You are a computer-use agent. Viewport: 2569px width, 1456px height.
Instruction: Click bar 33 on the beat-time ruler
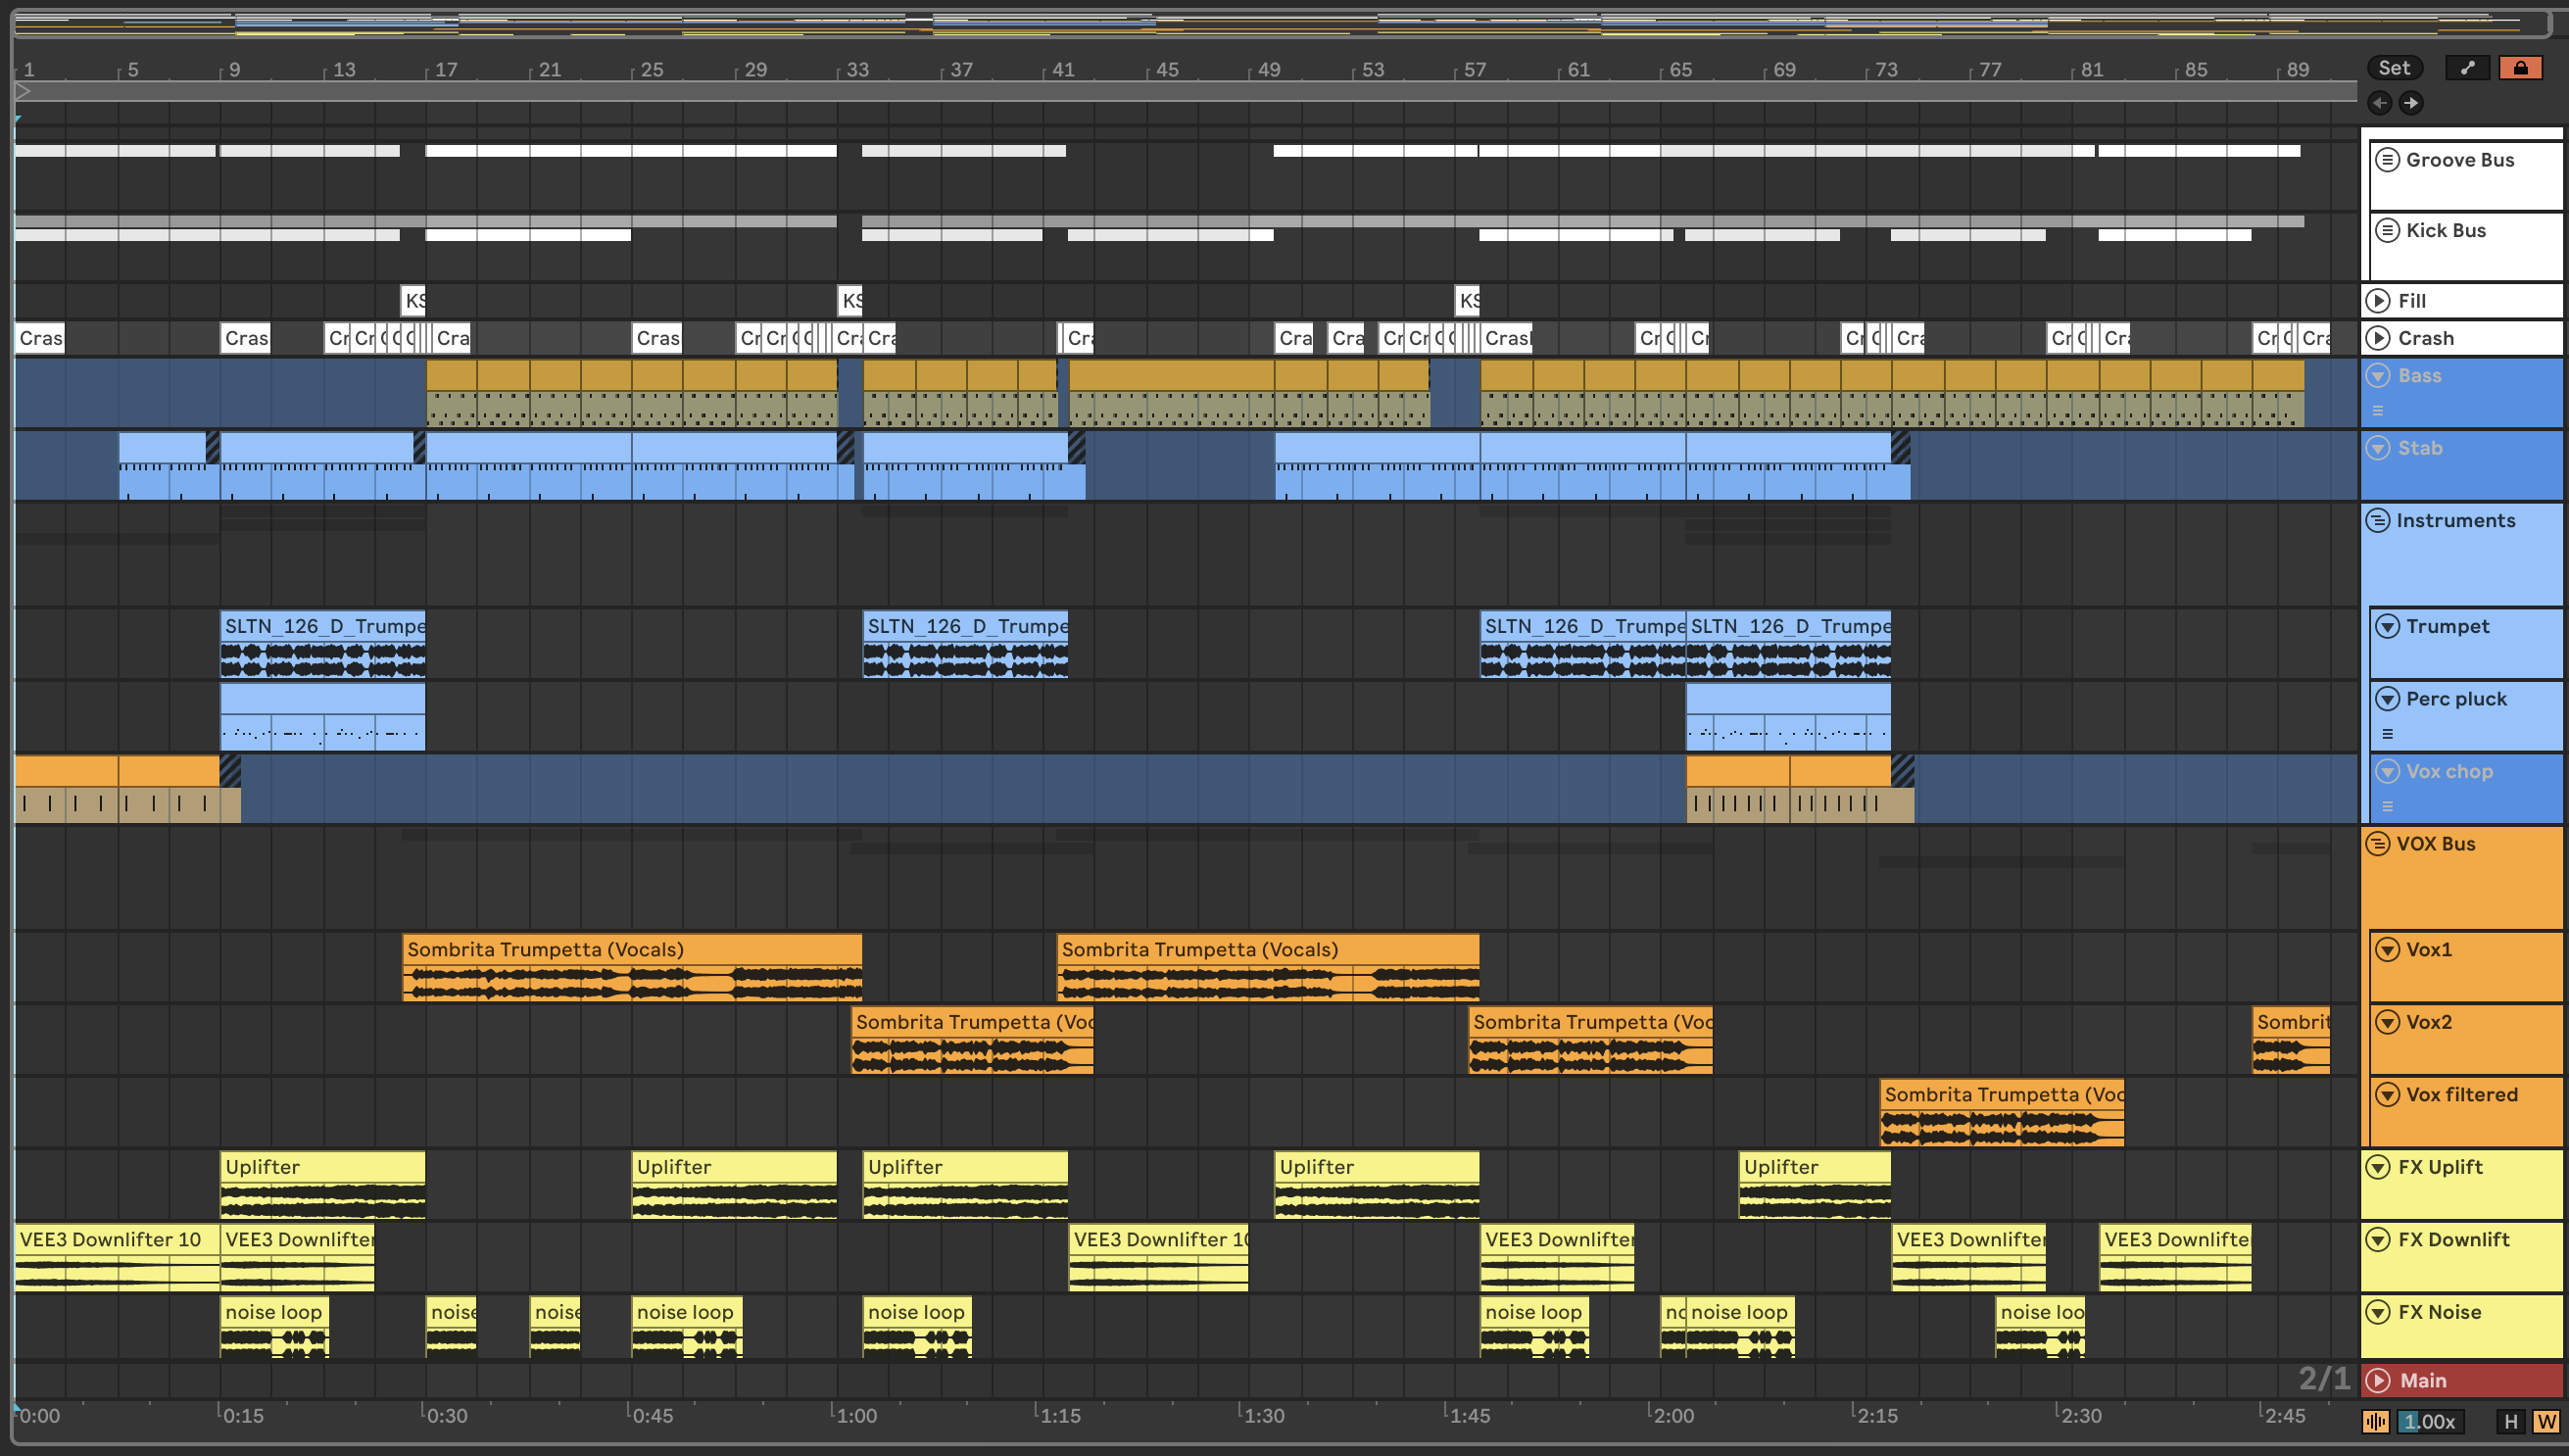tap(857, 70)
